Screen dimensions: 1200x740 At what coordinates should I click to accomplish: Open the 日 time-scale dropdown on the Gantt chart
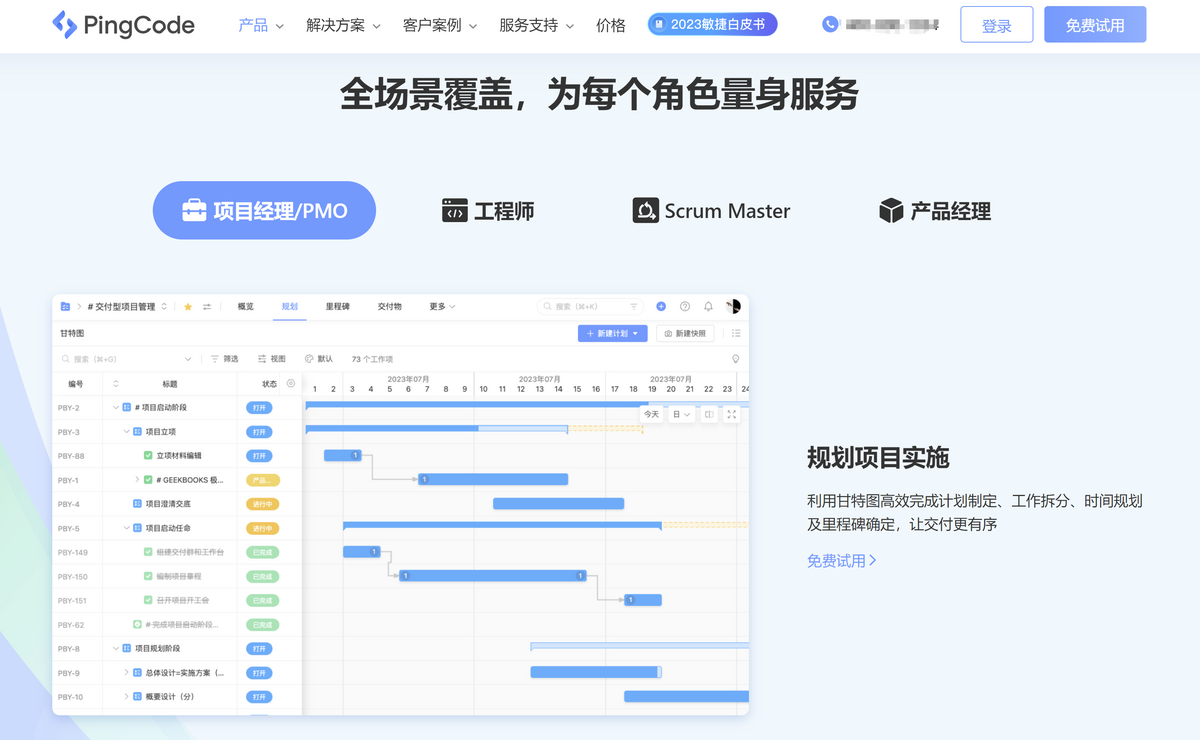[x=682, y=414]
